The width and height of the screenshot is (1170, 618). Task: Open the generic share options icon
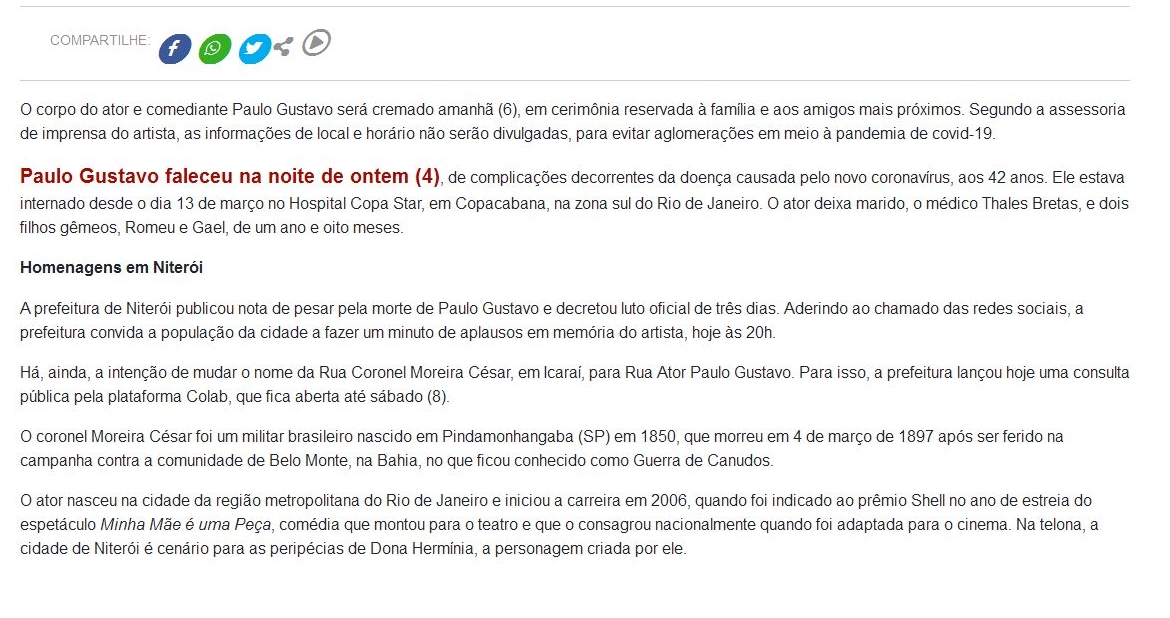tap(284, 47)
